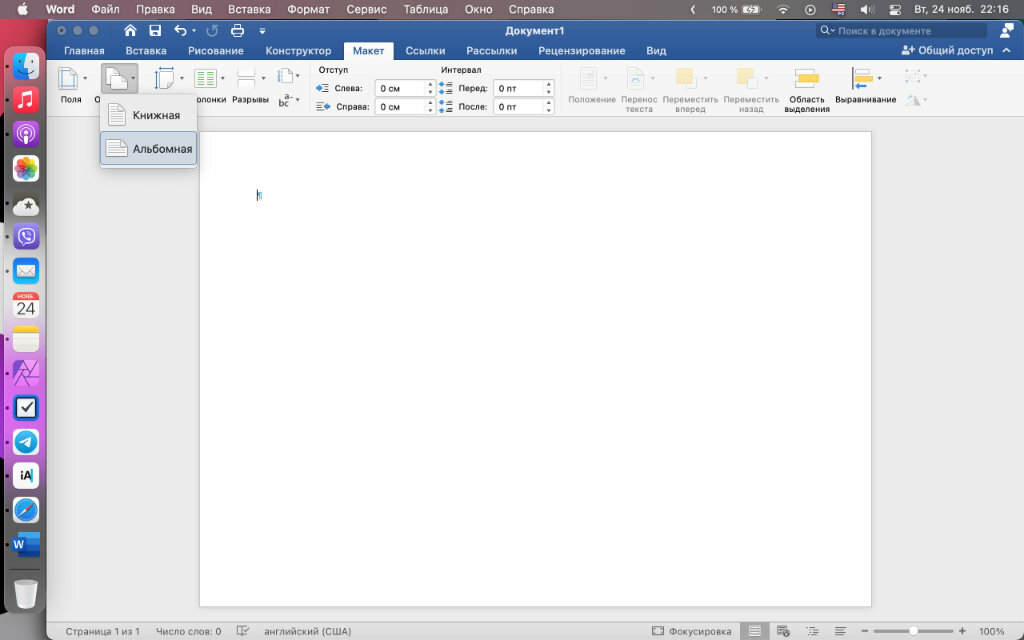Click the Home icon in title bar

tap(130, 31)
